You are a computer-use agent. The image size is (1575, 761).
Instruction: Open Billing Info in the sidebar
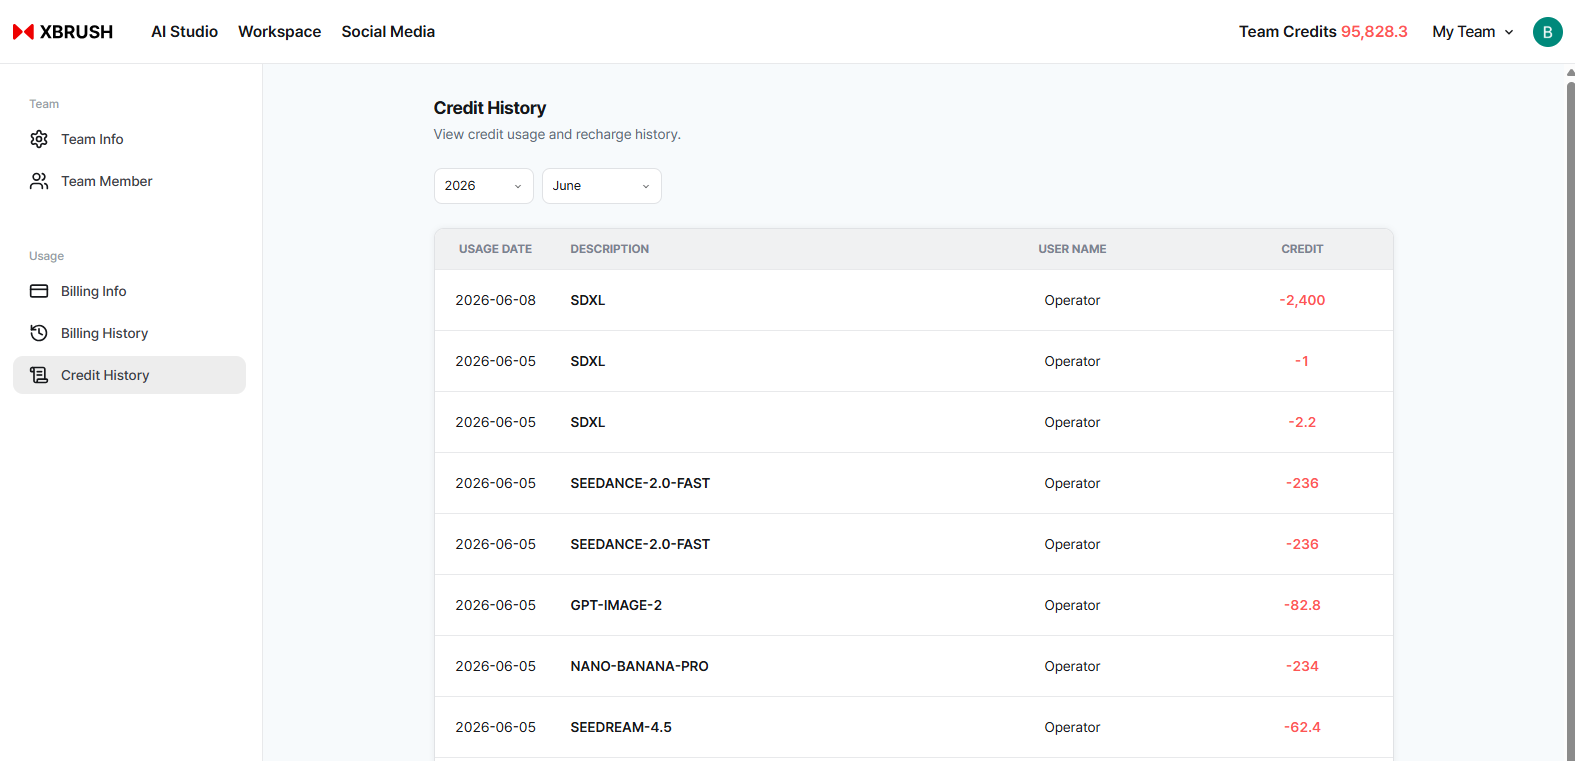pos(129,291)
